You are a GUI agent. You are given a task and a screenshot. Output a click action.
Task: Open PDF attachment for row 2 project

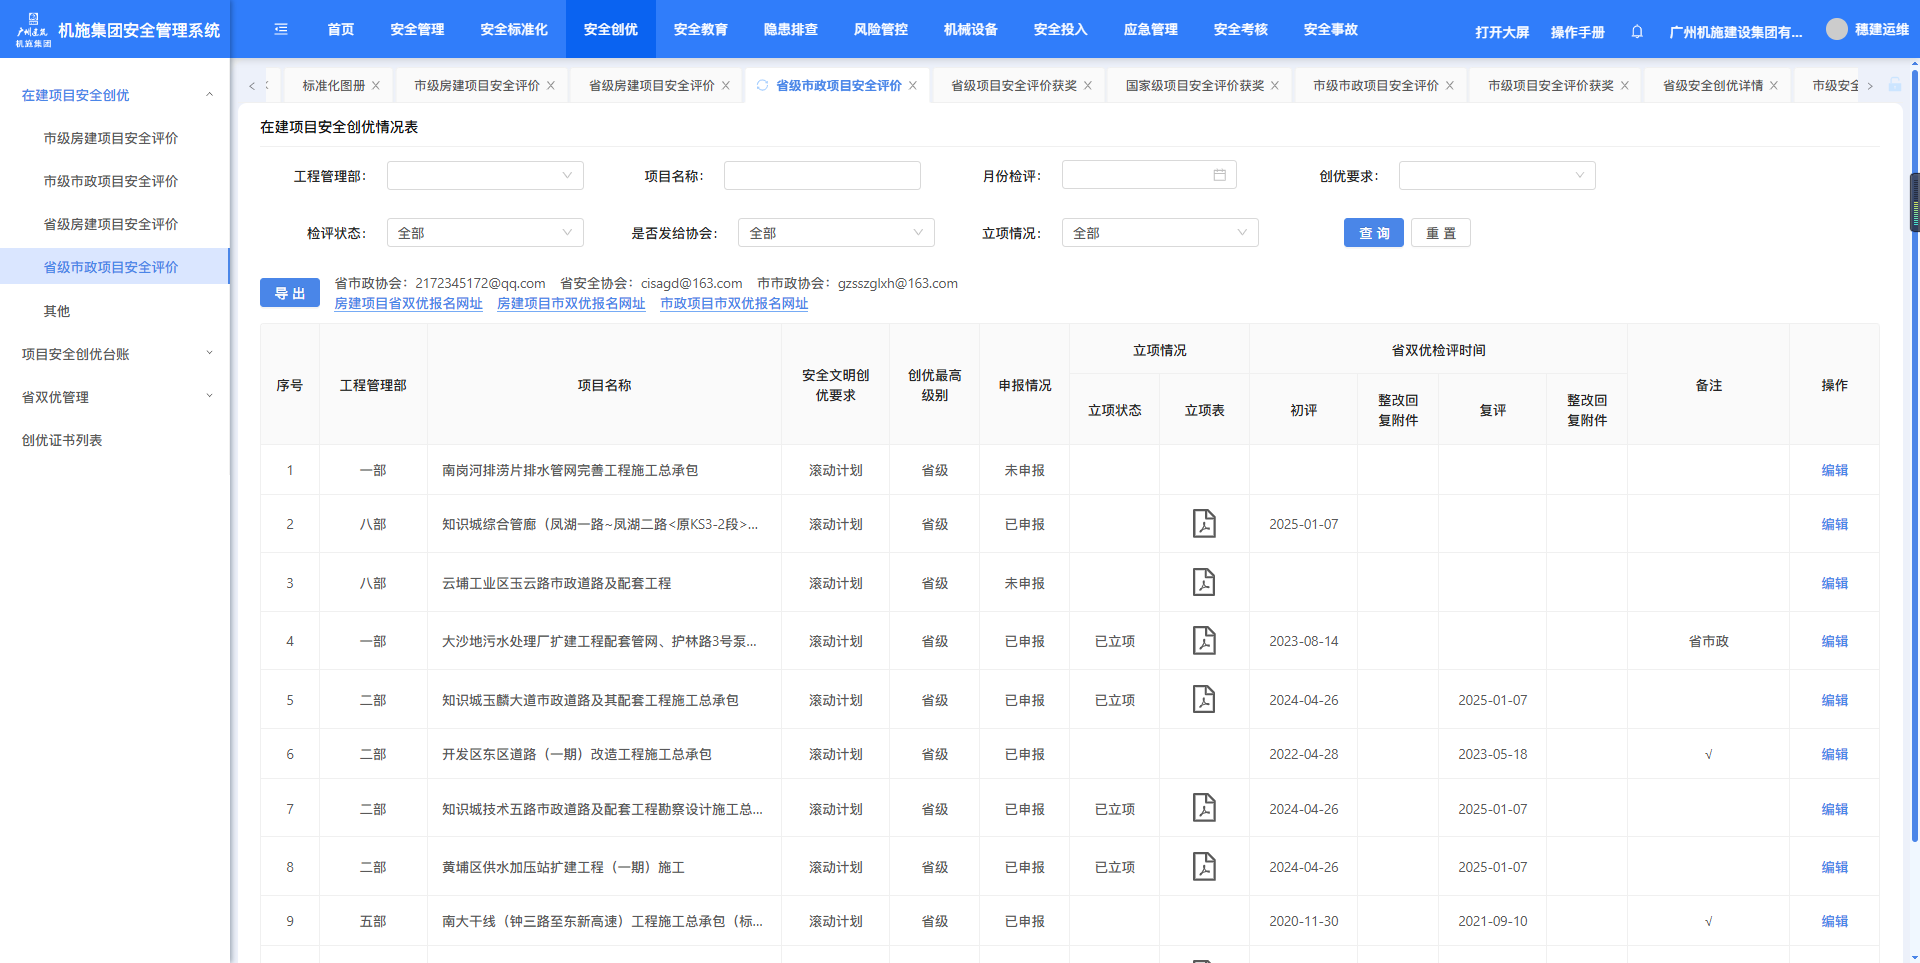1204,523
